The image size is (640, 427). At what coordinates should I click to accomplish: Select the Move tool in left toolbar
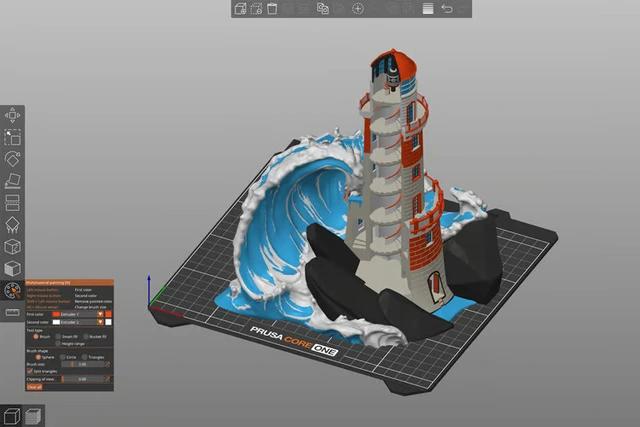click(13, 116)
